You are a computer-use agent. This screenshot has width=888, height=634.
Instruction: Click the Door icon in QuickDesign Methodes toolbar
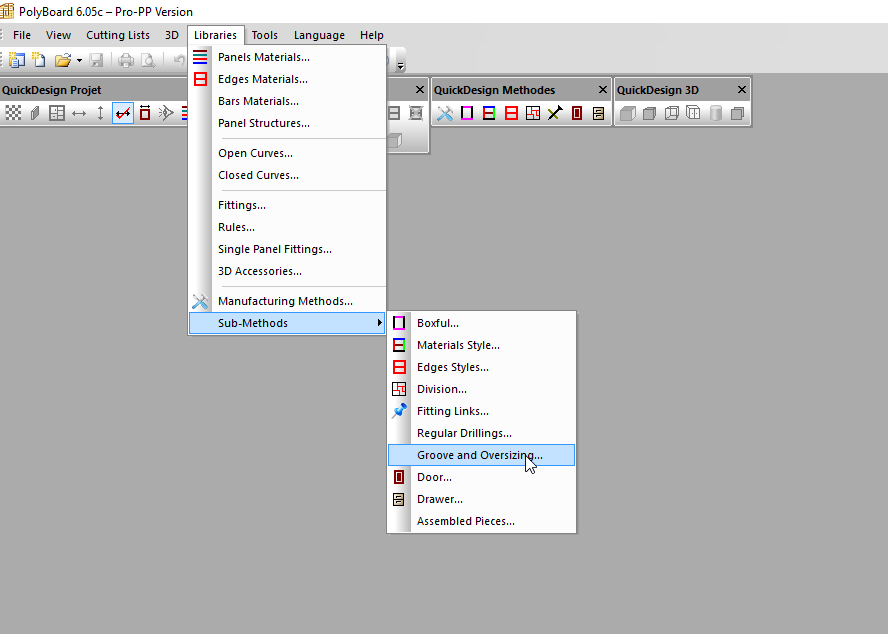pos(577,113)
